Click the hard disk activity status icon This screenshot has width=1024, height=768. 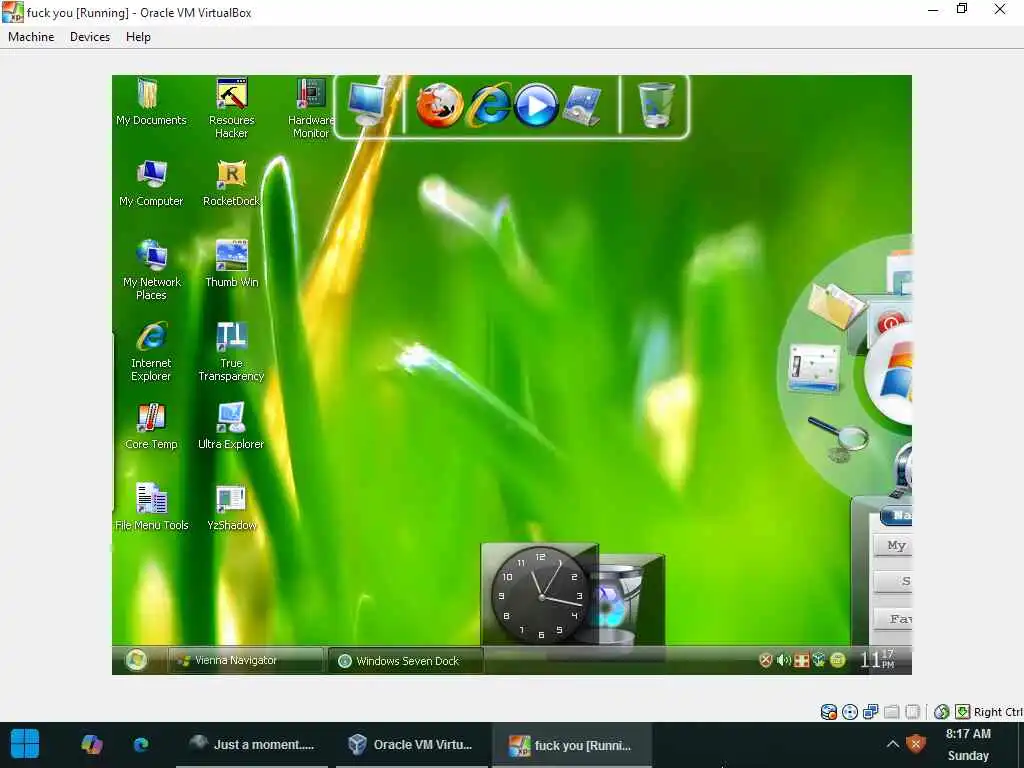point(829,712)
